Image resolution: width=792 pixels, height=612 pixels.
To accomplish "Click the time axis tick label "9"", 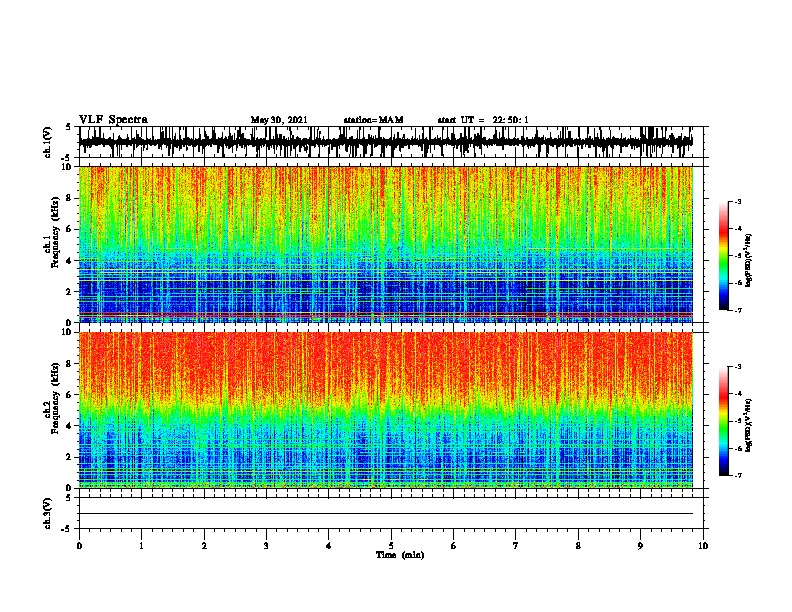I will click(640, 546).
